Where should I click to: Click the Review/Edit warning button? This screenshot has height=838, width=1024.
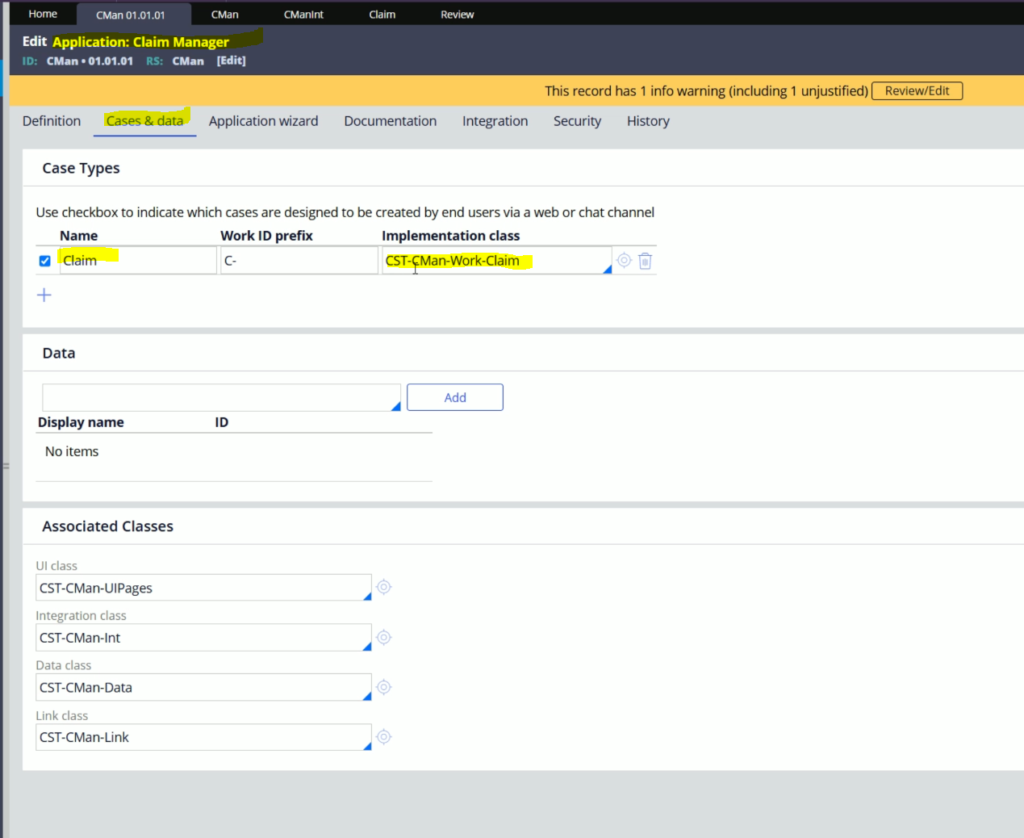pos(917,91)
